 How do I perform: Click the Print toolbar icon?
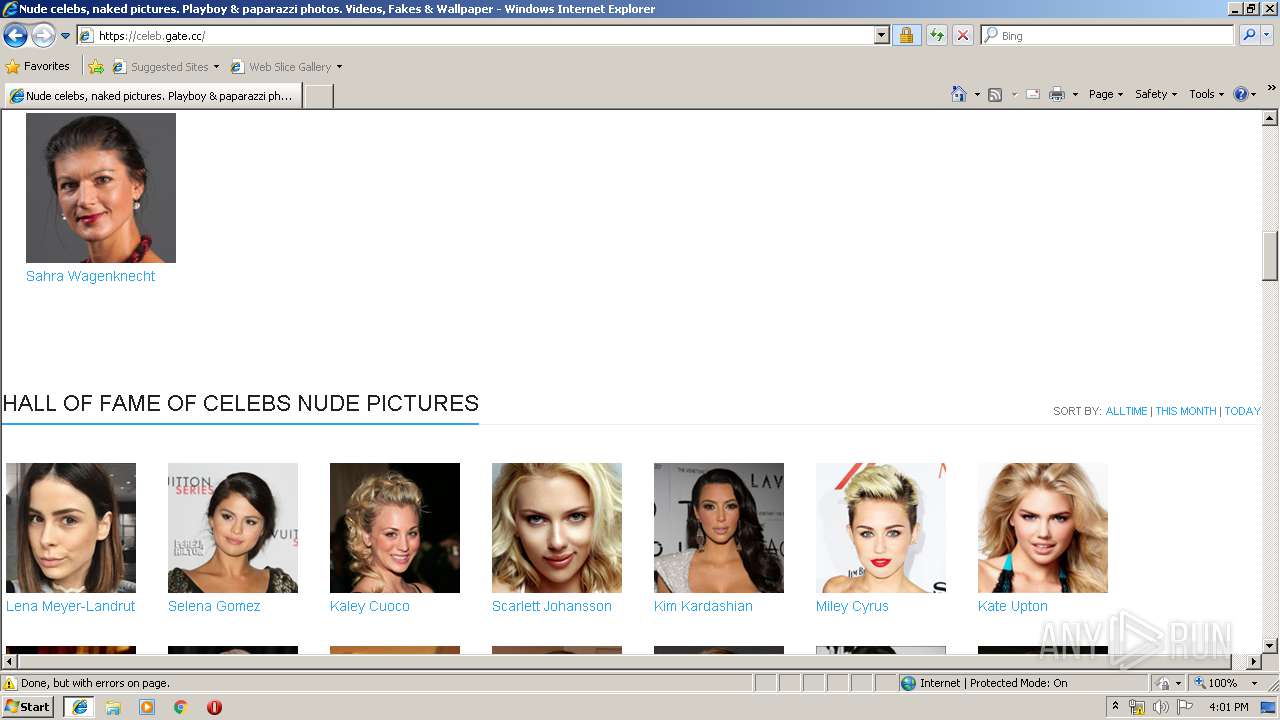pyautogui.click(x=1057, y=94)
